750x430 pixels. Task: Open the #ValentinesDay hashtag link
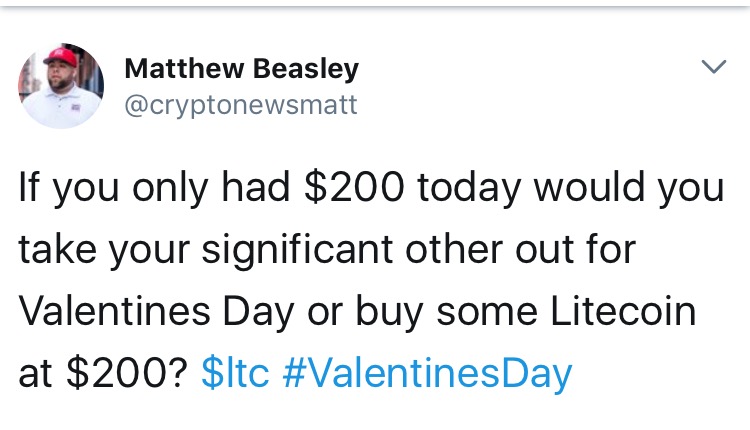tap(427, 375)
